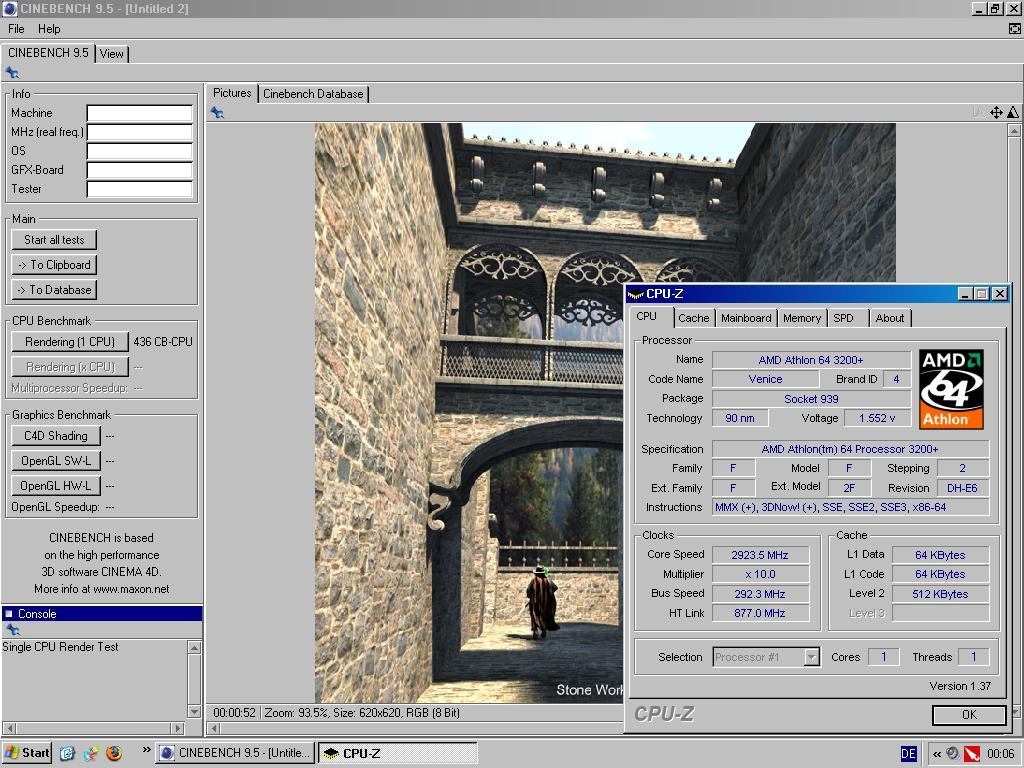The width and height of the screenshot is (1024, 768).
Task: Click OK in the CPU-Z window
Action: pyautogui.click(x=969, y=715)
